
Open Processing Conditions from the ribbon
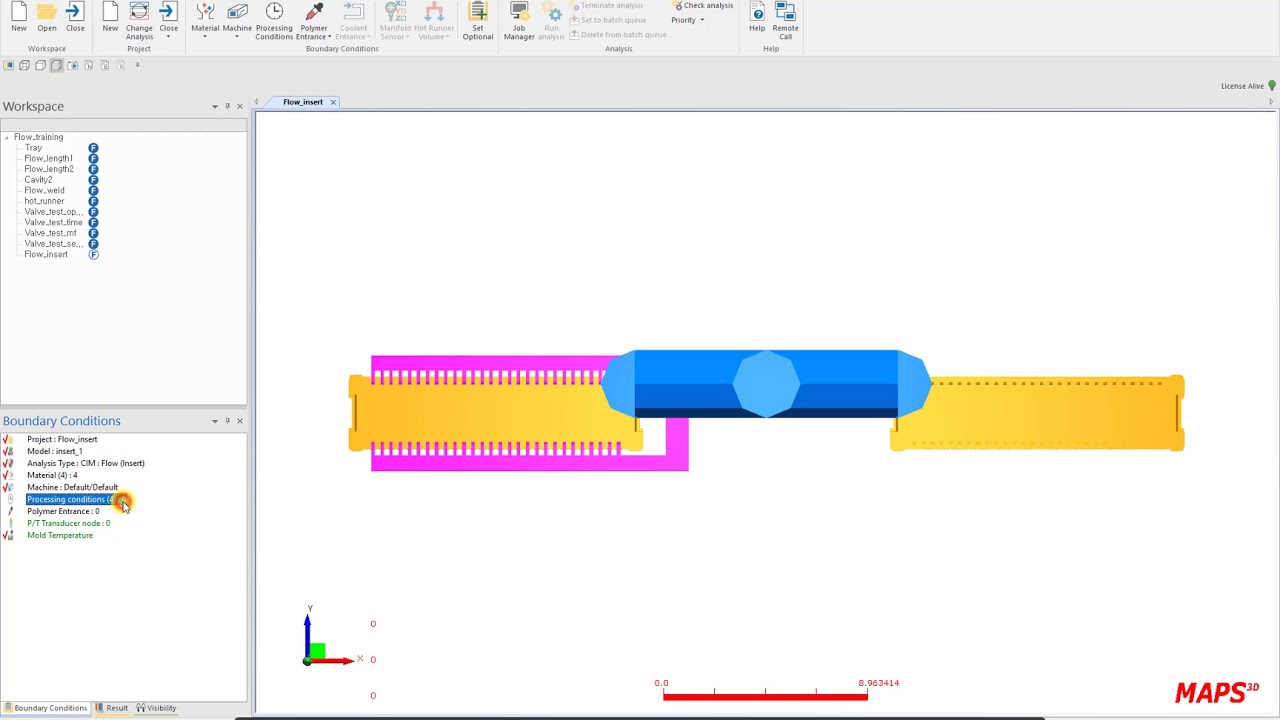tap(274, 21)
